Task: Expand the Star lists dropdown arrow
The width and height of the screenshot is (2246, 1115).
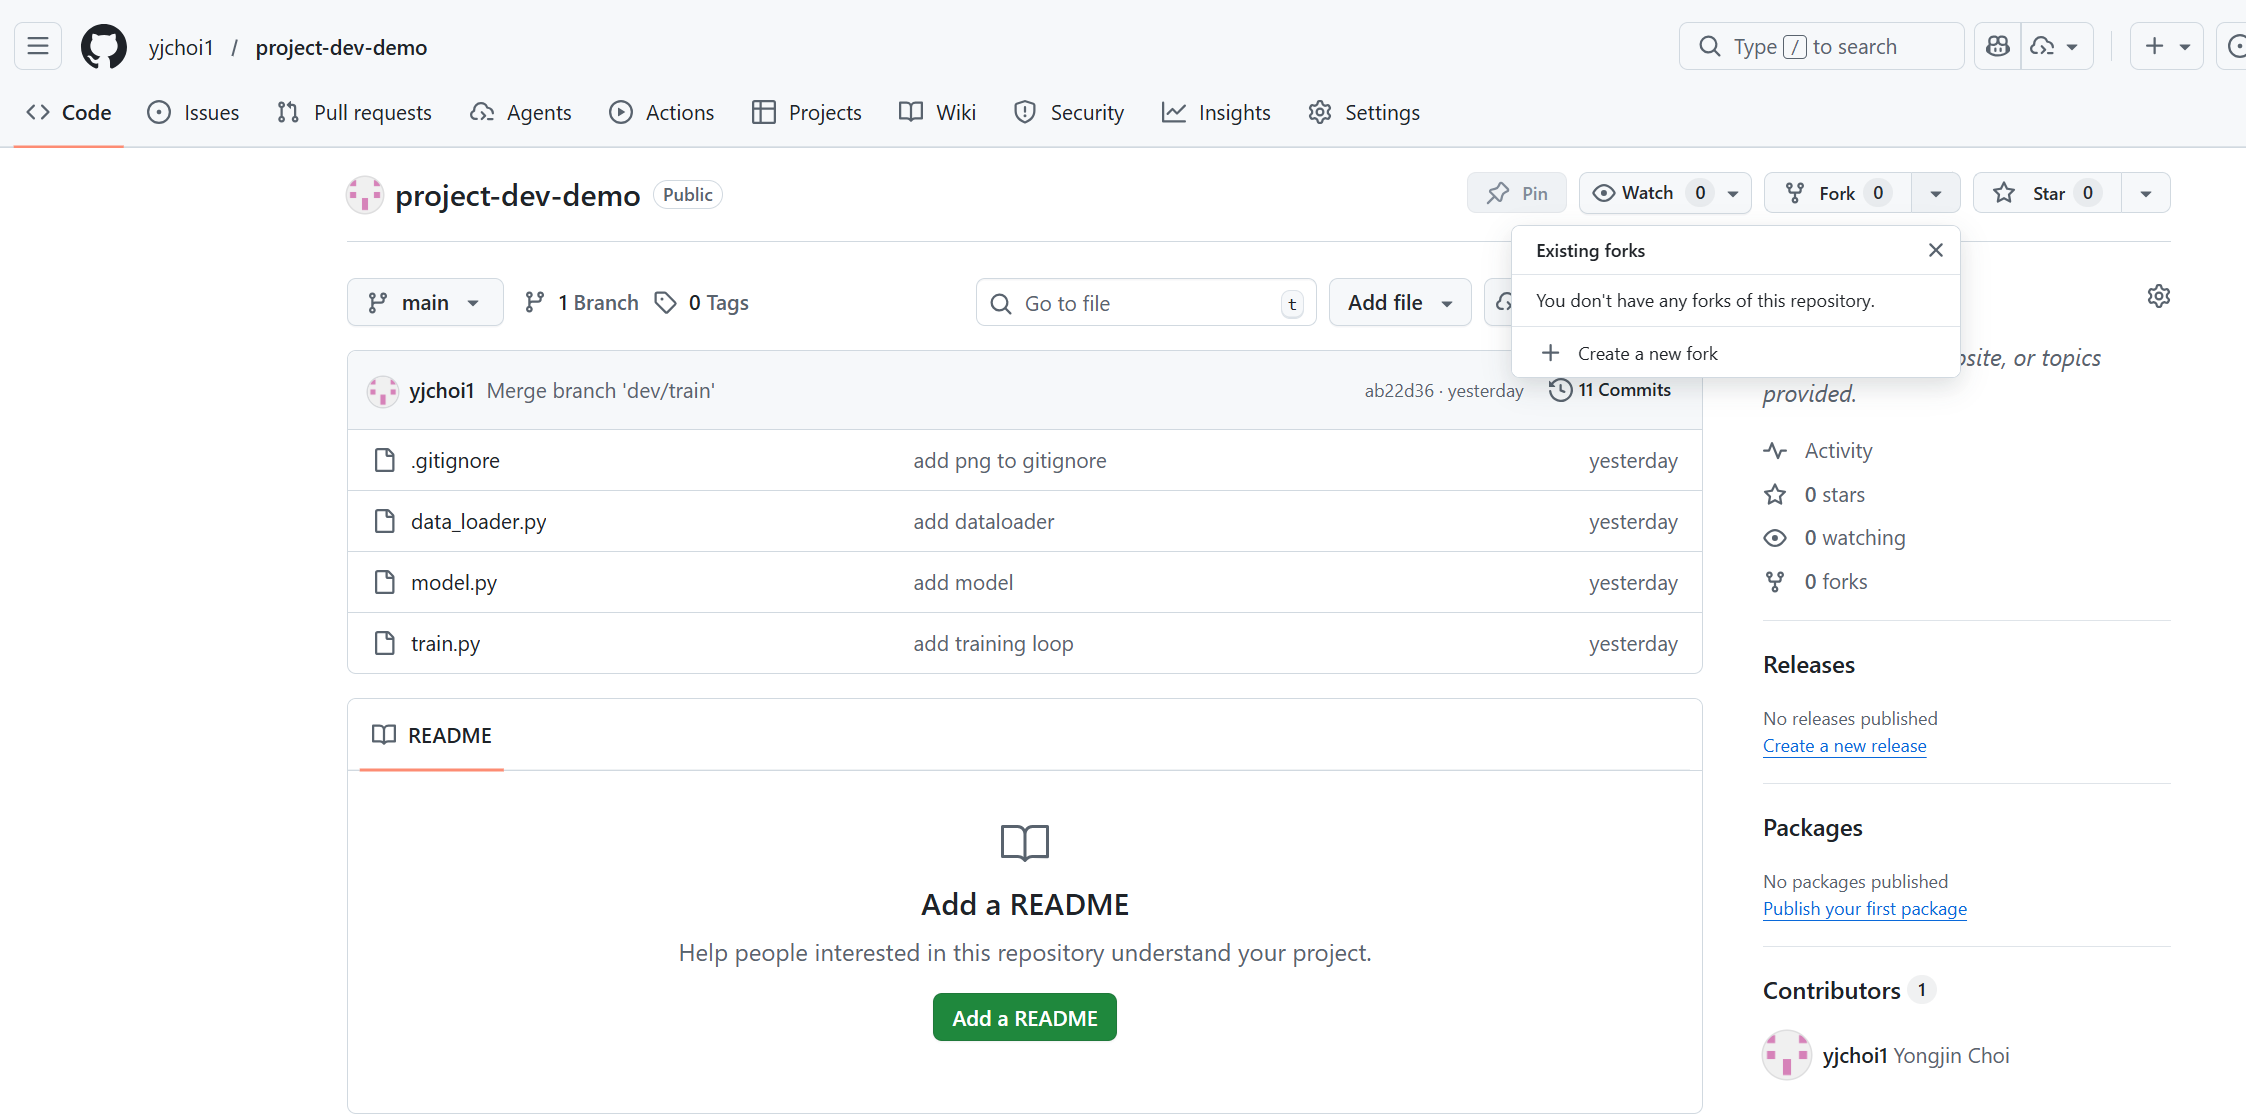Action: tap(2145, 193)
